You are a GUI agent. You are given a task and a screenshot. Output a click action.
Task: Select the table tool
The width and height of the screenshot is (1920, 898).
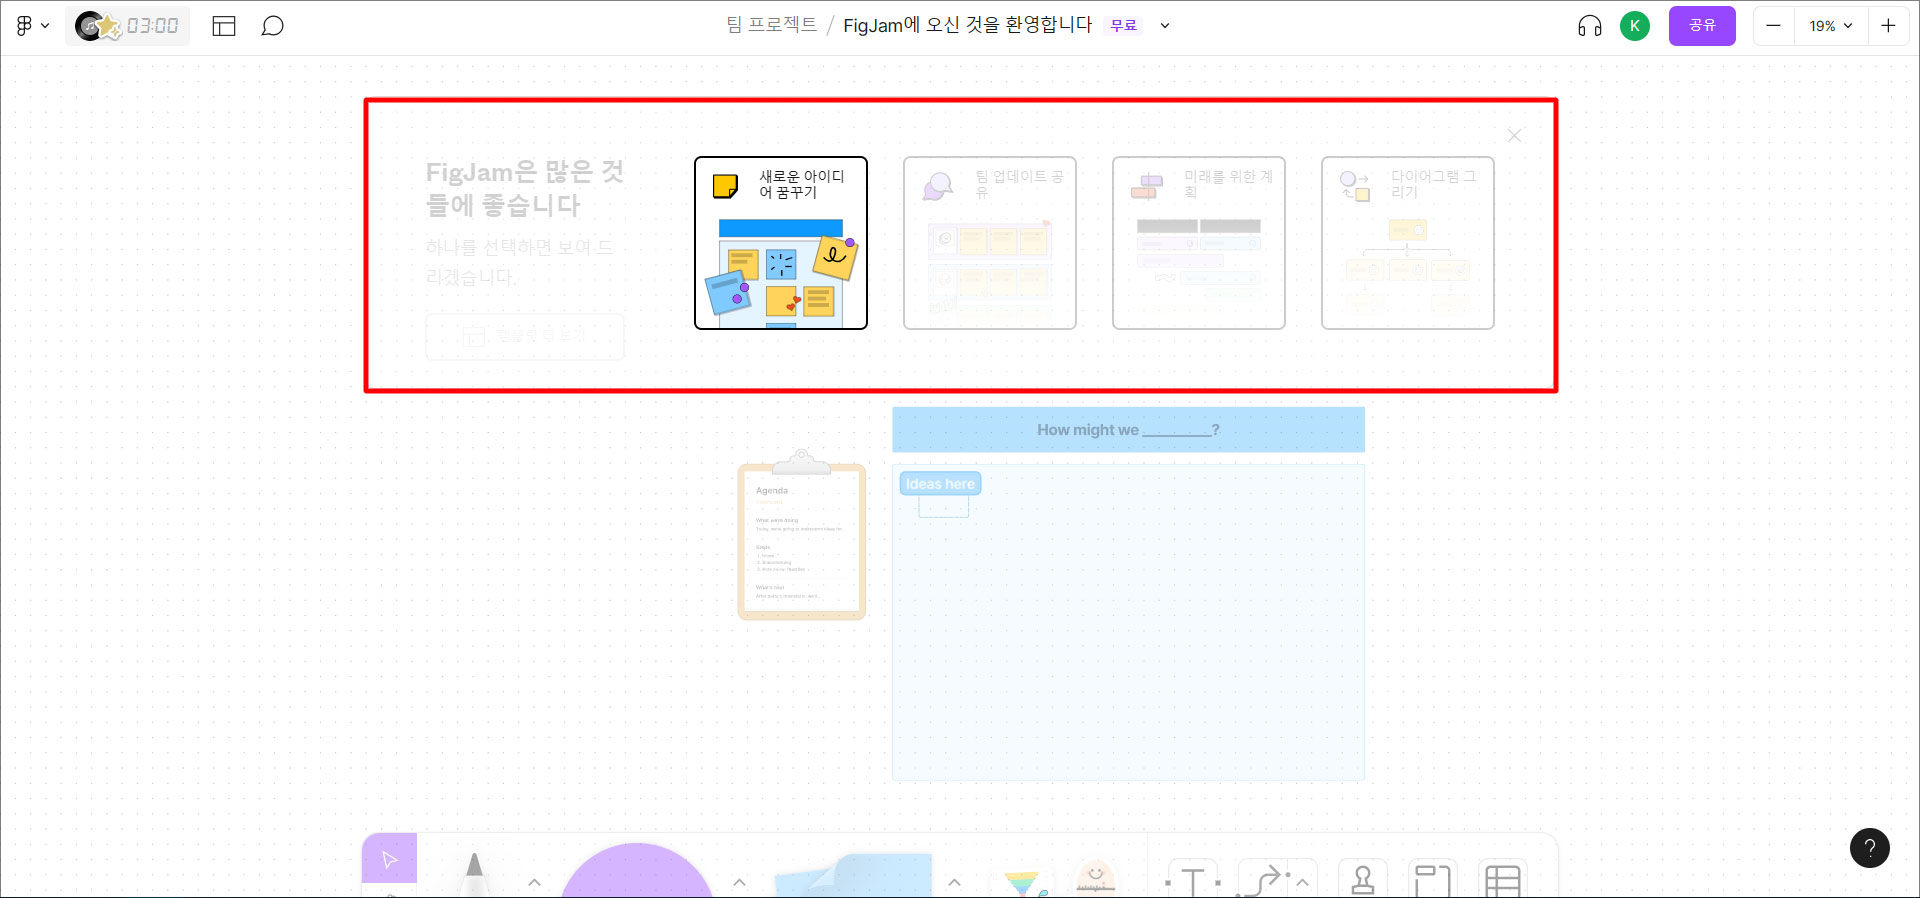(x=1503, y=880)
